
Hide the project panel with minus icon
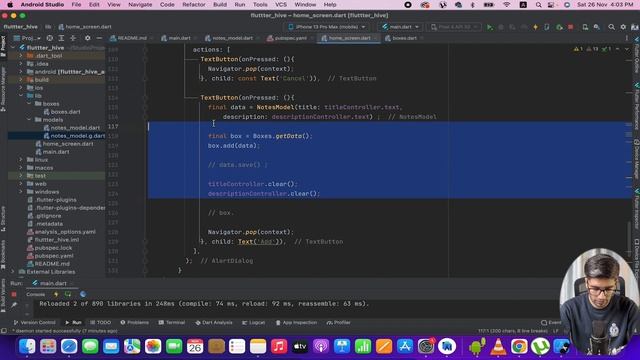[99, 38]
